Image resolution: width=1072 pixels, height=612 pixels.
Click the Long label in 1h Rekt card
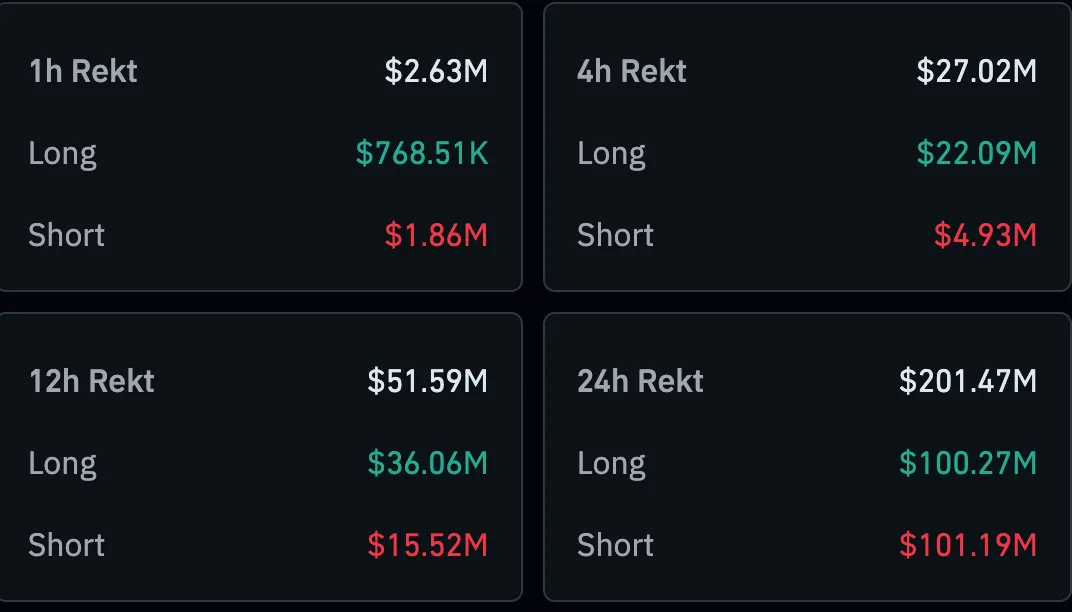[62, 153]
